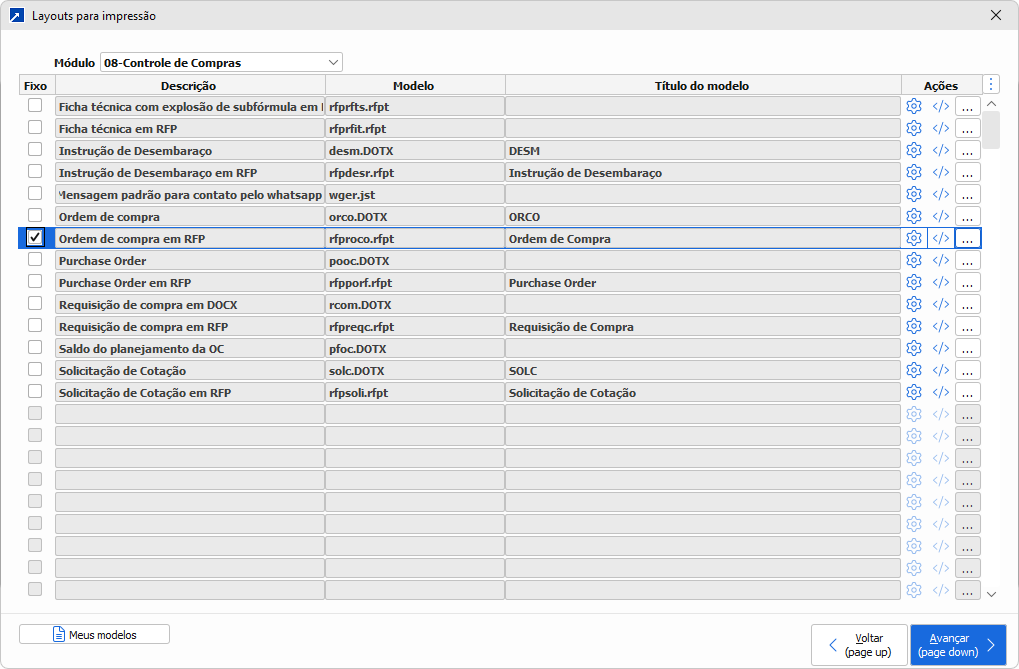Viewport: 1019px width, 669px height.
Task: Open the Módulo dropdown
Action: (221, 62)
